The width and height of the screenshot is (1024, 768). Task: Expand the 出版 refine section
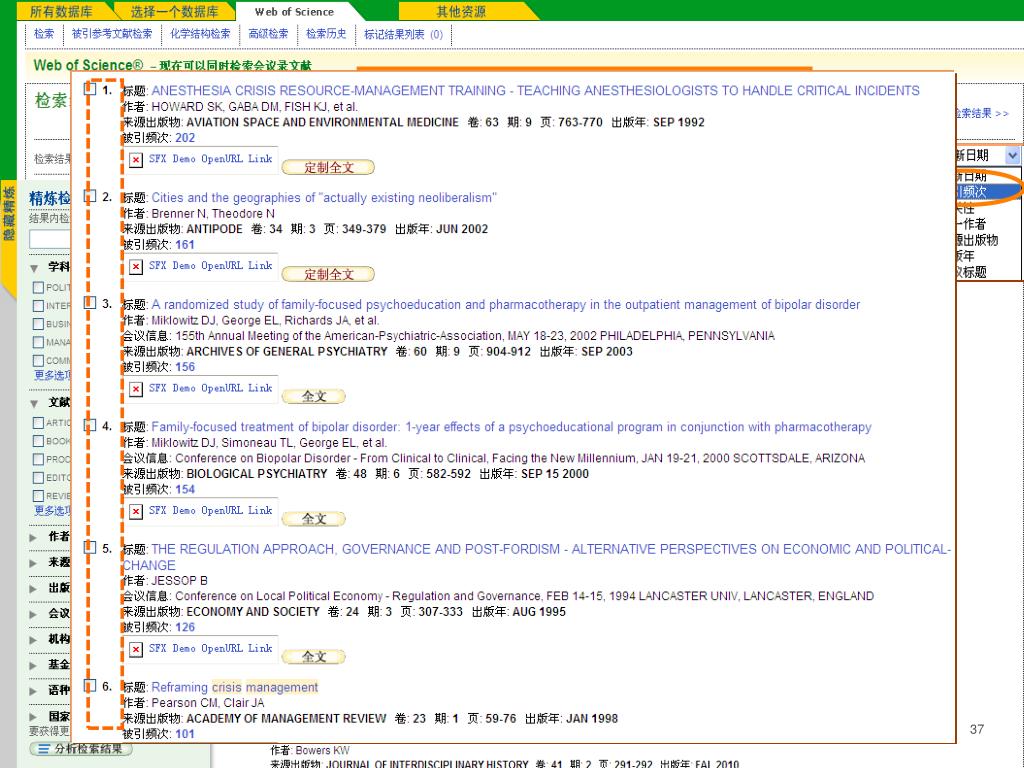33,588
